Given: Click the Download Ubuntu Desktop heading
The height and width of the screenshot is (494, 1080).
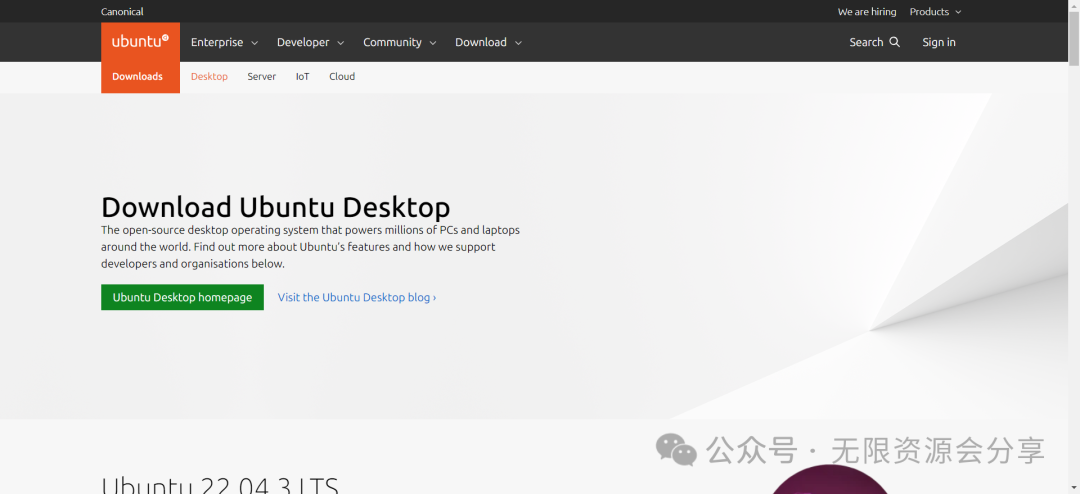Looking at the screenshot, I should [x=276, y=207].
